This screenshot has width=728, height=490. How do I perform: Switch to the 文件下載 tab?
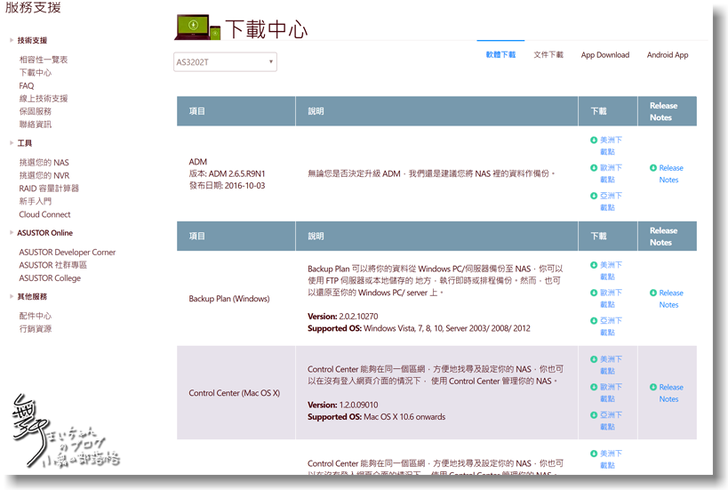point(548,55)
